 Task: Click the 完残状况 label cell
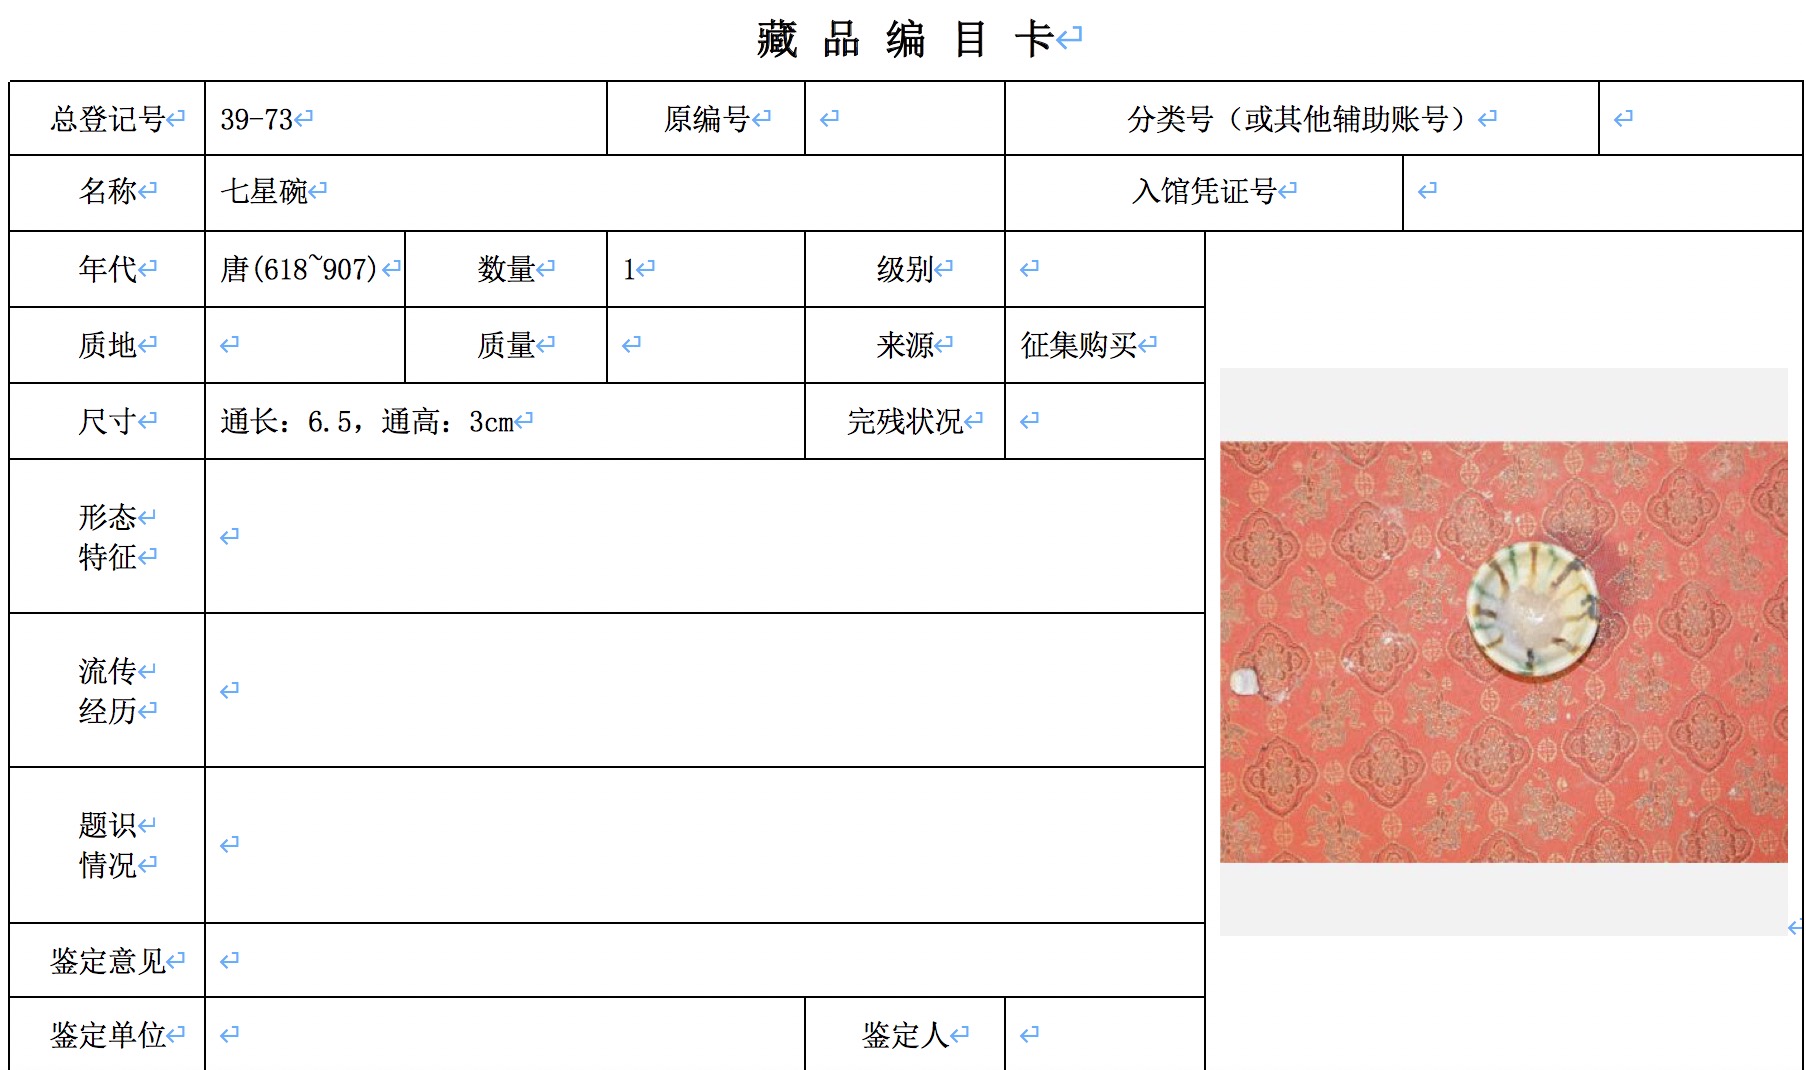[x=905, y=421]
